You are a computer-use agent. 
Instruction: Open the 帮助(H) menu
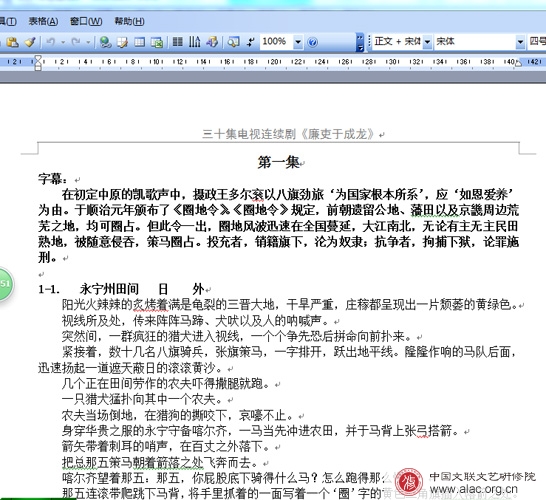coord(129,22)
